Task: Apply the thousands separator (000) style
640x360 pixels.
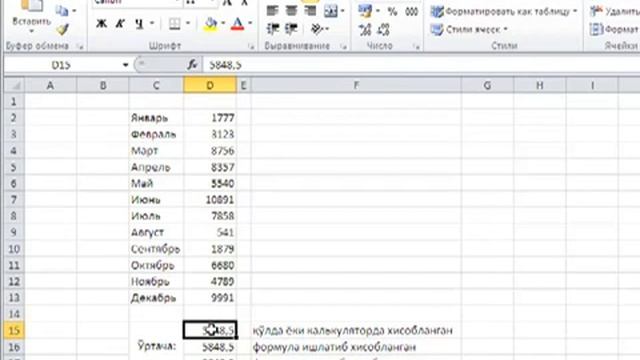Action: tap(411, 11)
